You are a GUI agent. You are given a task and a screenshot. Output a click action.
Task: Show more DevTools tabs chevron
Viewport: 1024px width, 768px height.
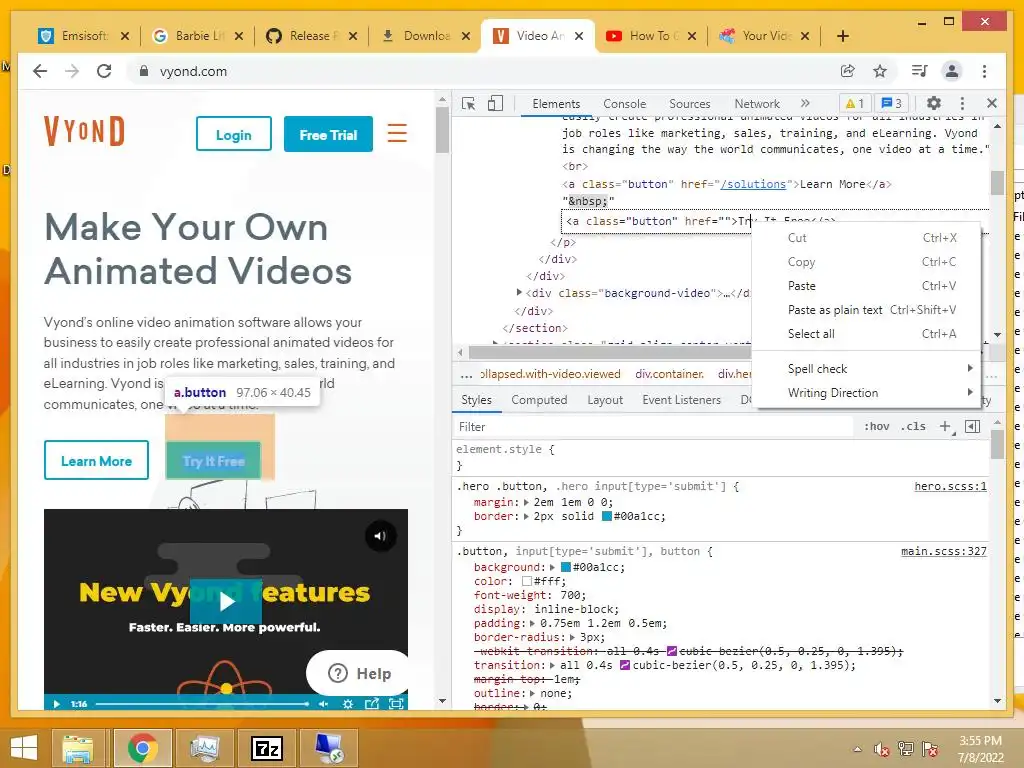point(805,103)
